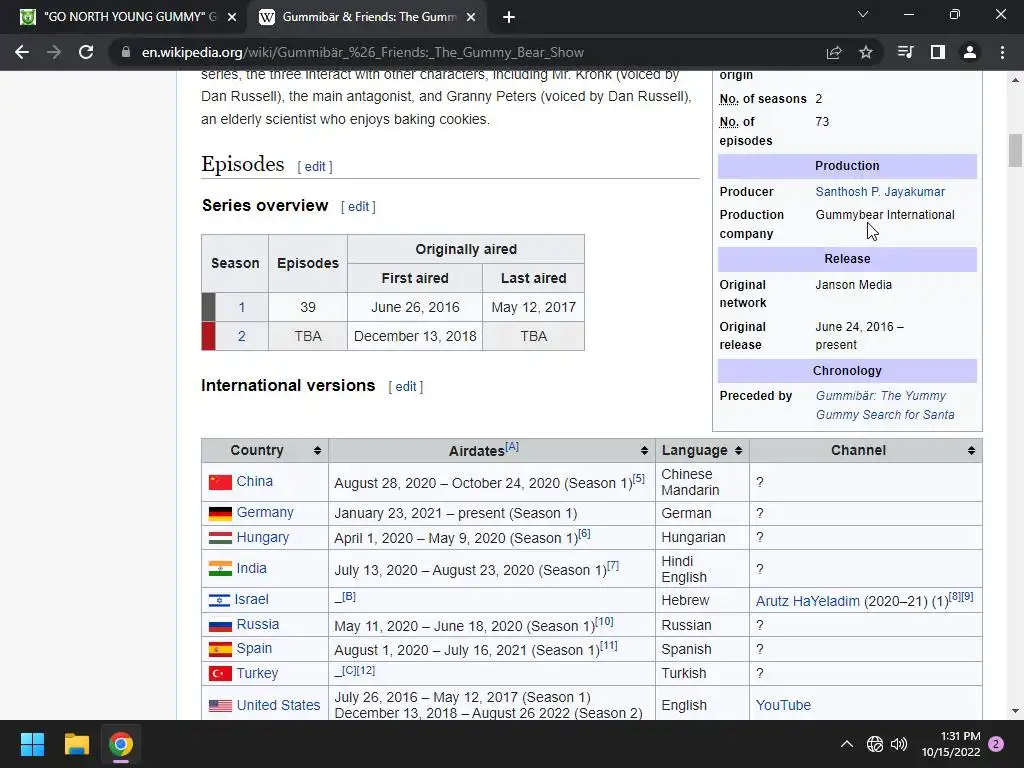Select the Gummibär & Friends Wikipedia tab
The width and height of the screenshot is (1024, 768).
(367, 17)
